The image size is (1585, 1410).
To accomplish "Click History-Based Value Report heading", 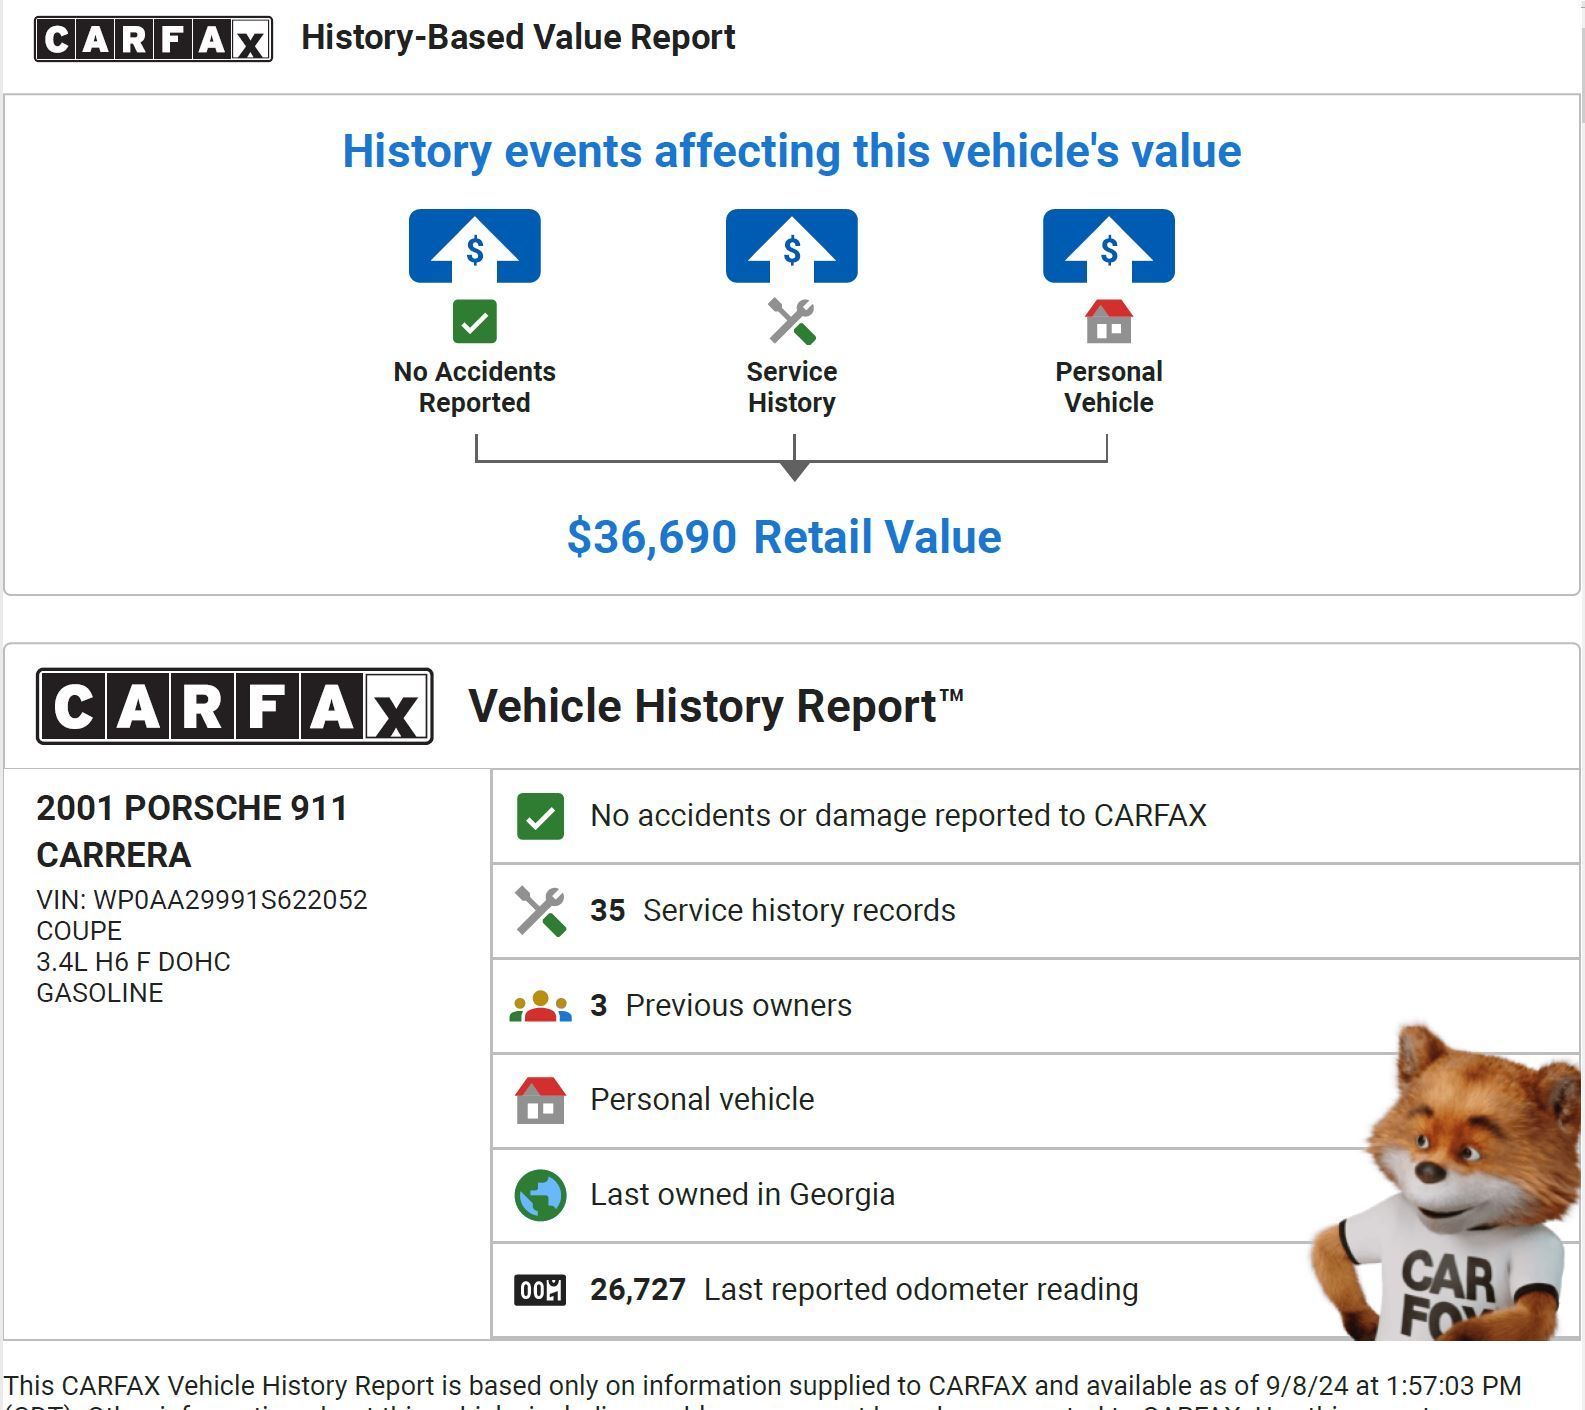I will click(x=518, y=38).
